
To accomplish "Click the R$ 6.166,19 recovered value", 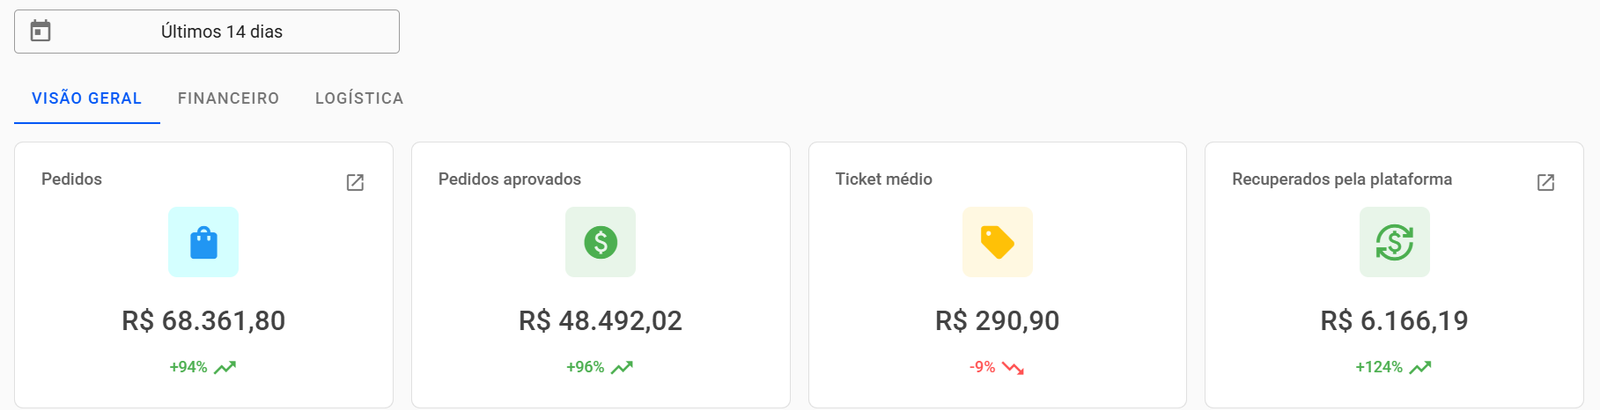I will click(1394, 321).
